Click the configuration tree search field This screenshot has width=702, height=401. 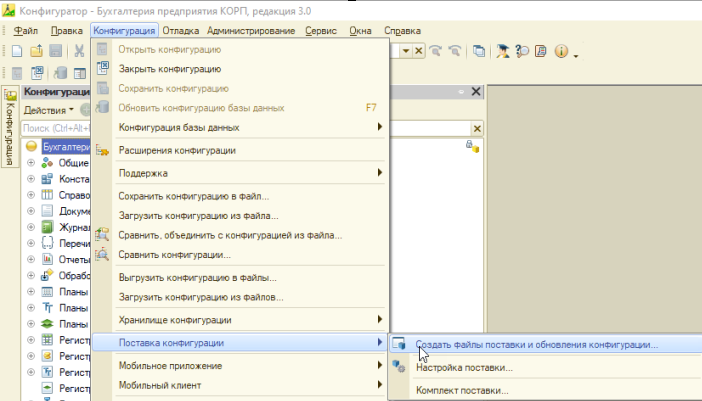(x=56, y=128)
